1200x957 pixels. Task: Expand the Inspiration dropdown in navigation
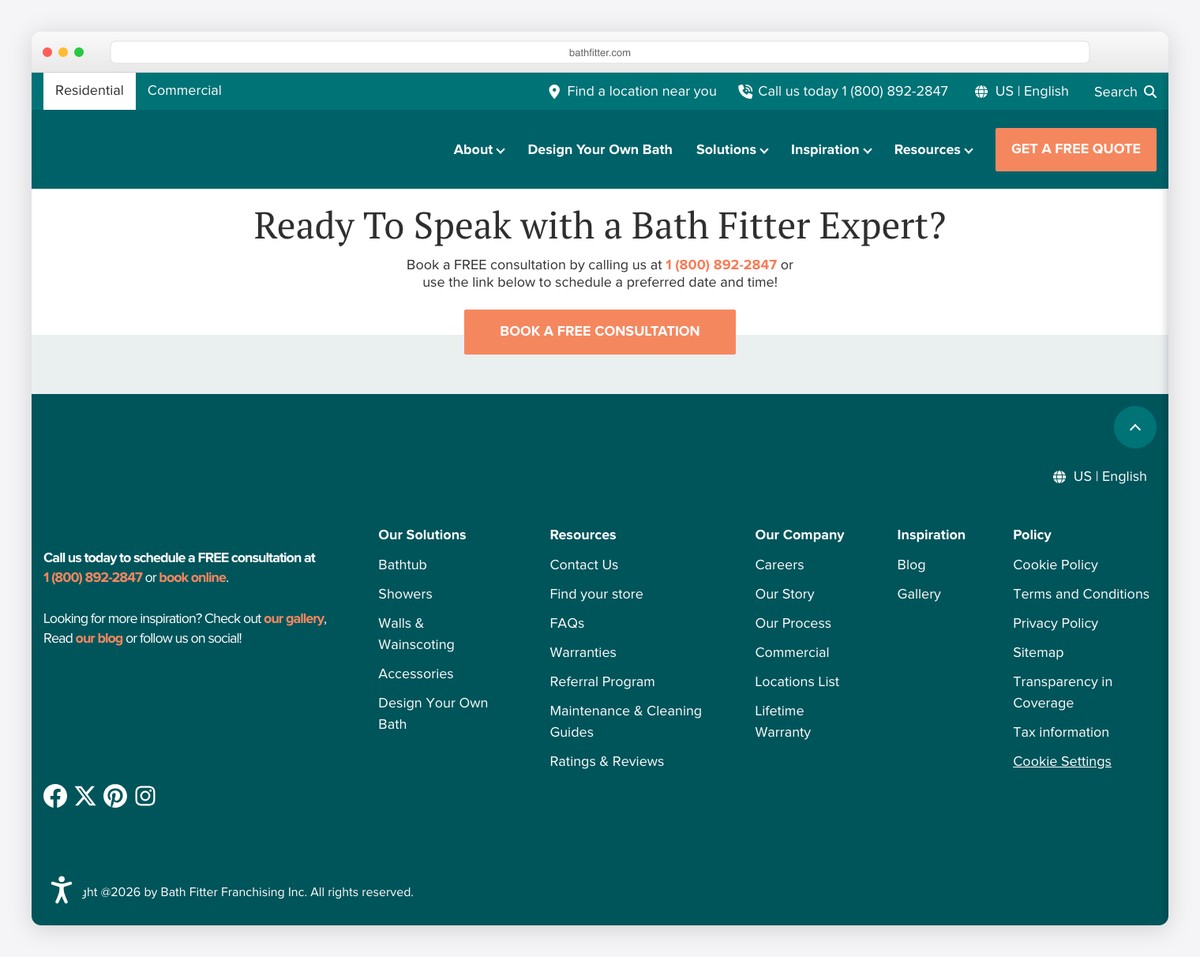pos(831,149)
